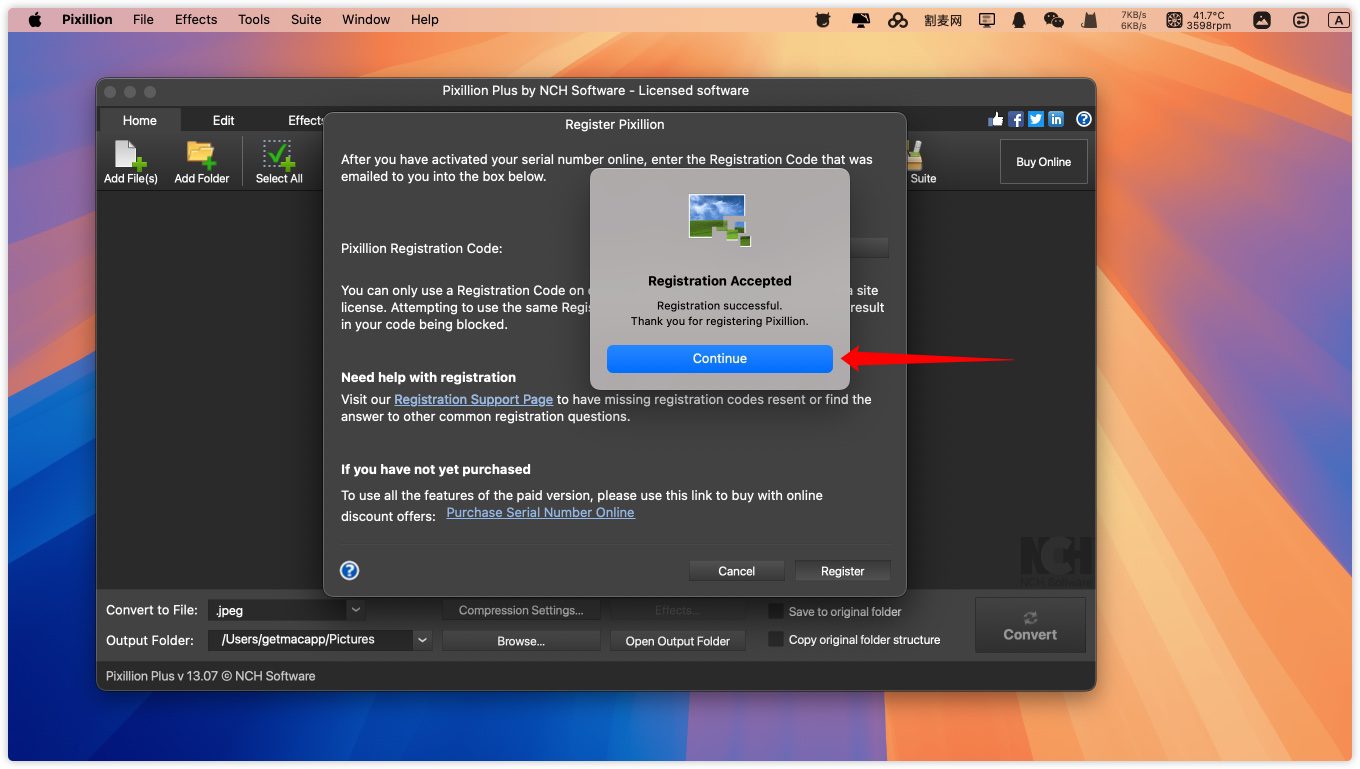This screenshot has height=769, width=1360.
Task: Click the thumbs-up like icon
Action: tap(995, 119)
